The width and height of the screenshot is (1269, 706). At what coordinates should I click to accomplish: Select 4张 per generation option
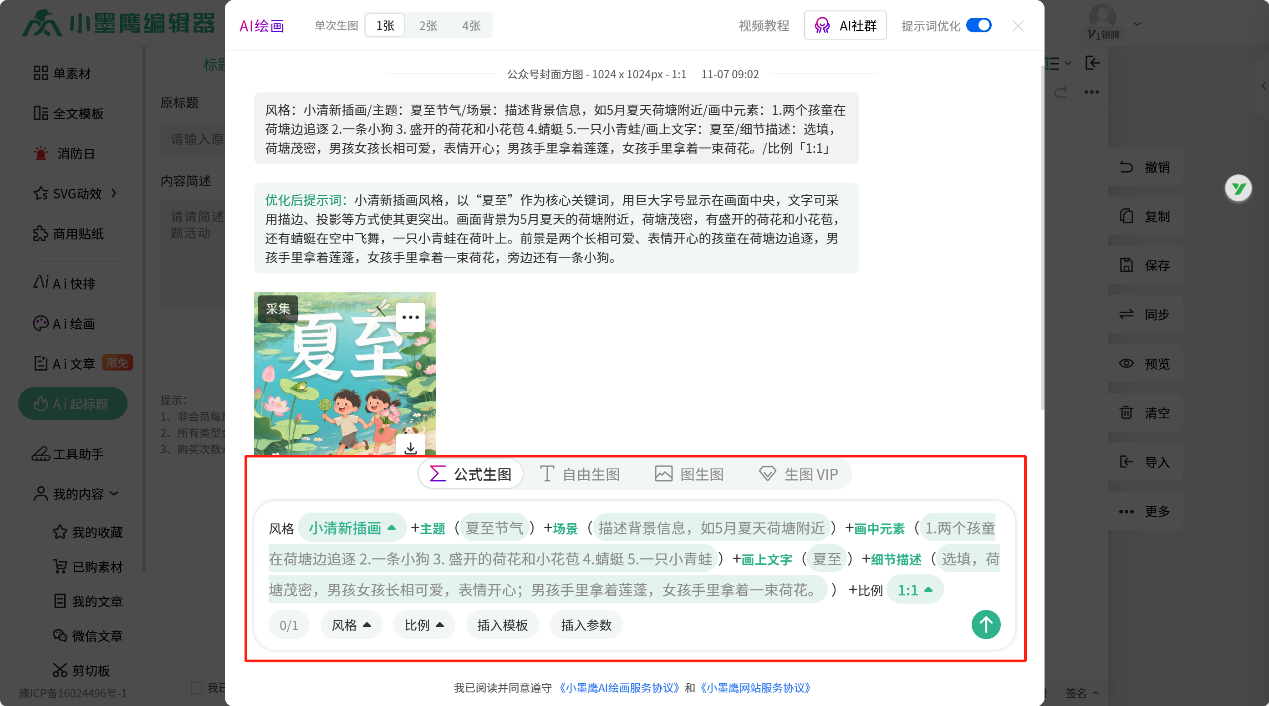(x=471, y=26)
